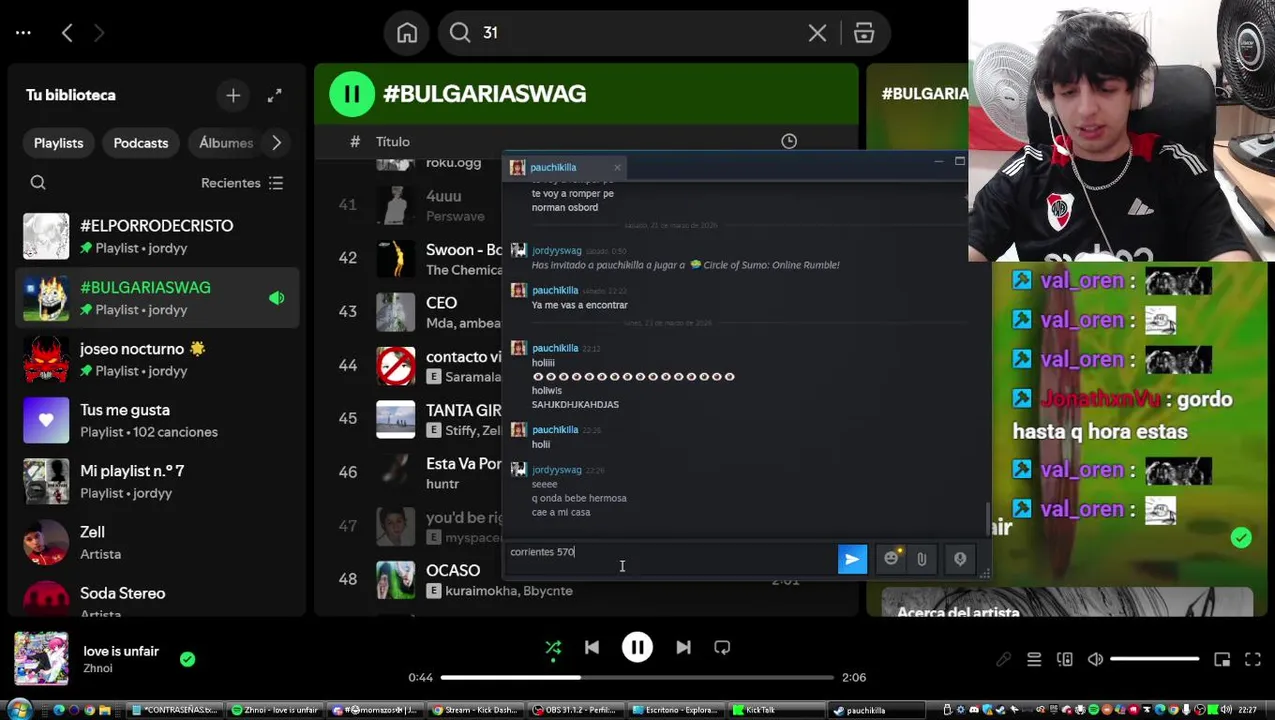Open jordyyswag profile from the last chat message
Screen dimensions: 1275x720
coord(556,470)
